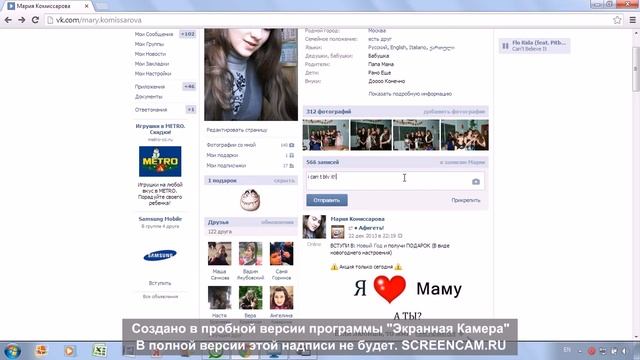Open Ответожания in the sidebar
The height and width of the screenshot is (360, 640).
pyautogui.click(x=151, y=109)
